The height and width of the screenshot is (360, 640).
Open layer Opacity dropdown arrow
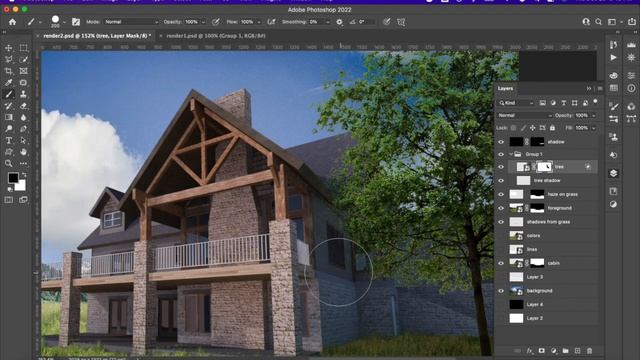pos(593,116)
